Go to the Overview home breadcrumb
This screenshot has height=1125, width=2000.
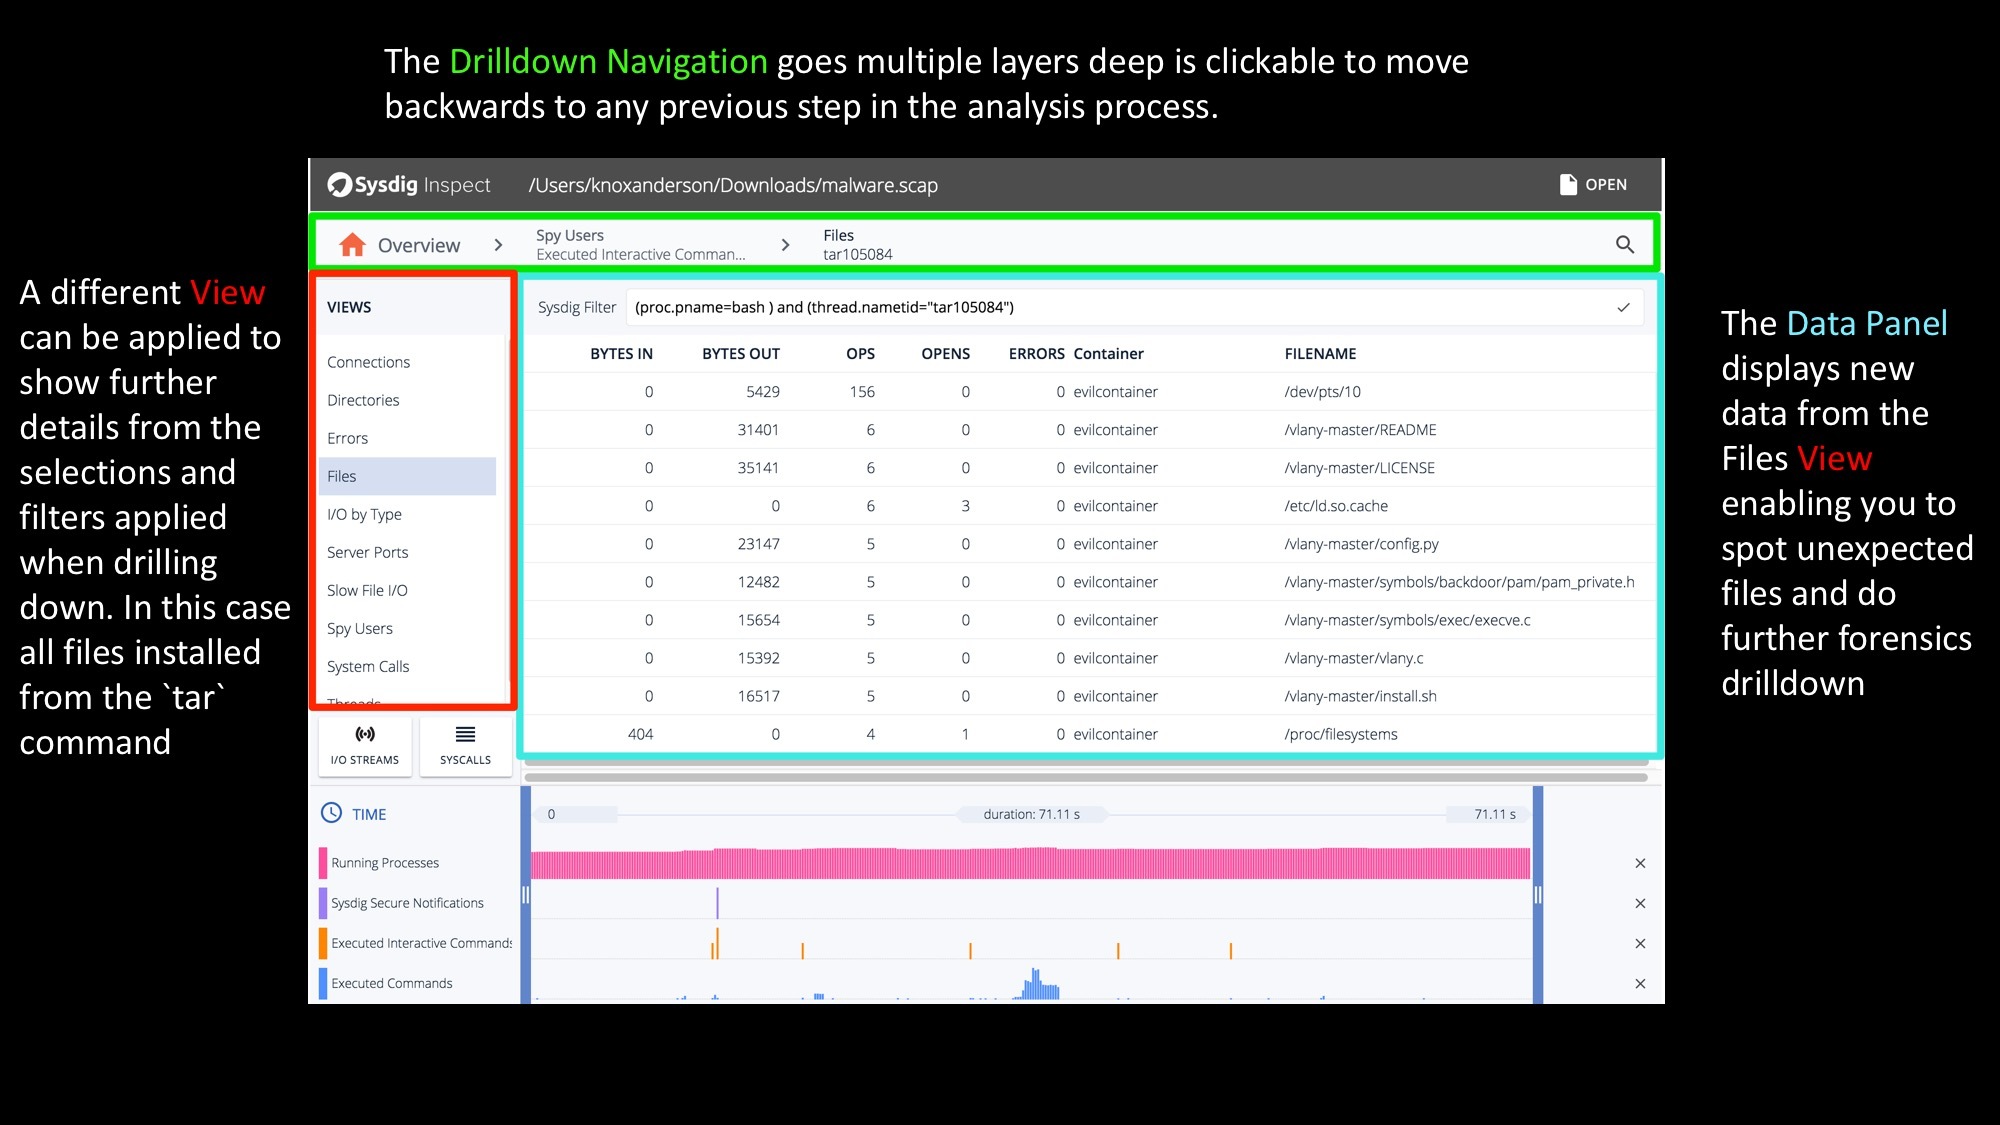coord(399,245)
